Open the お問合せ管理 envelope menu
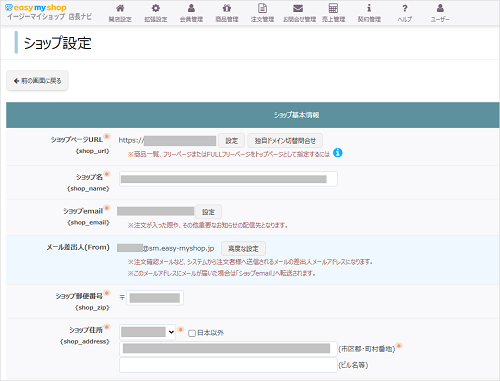500x381 pixels. (x=299, y=13)
